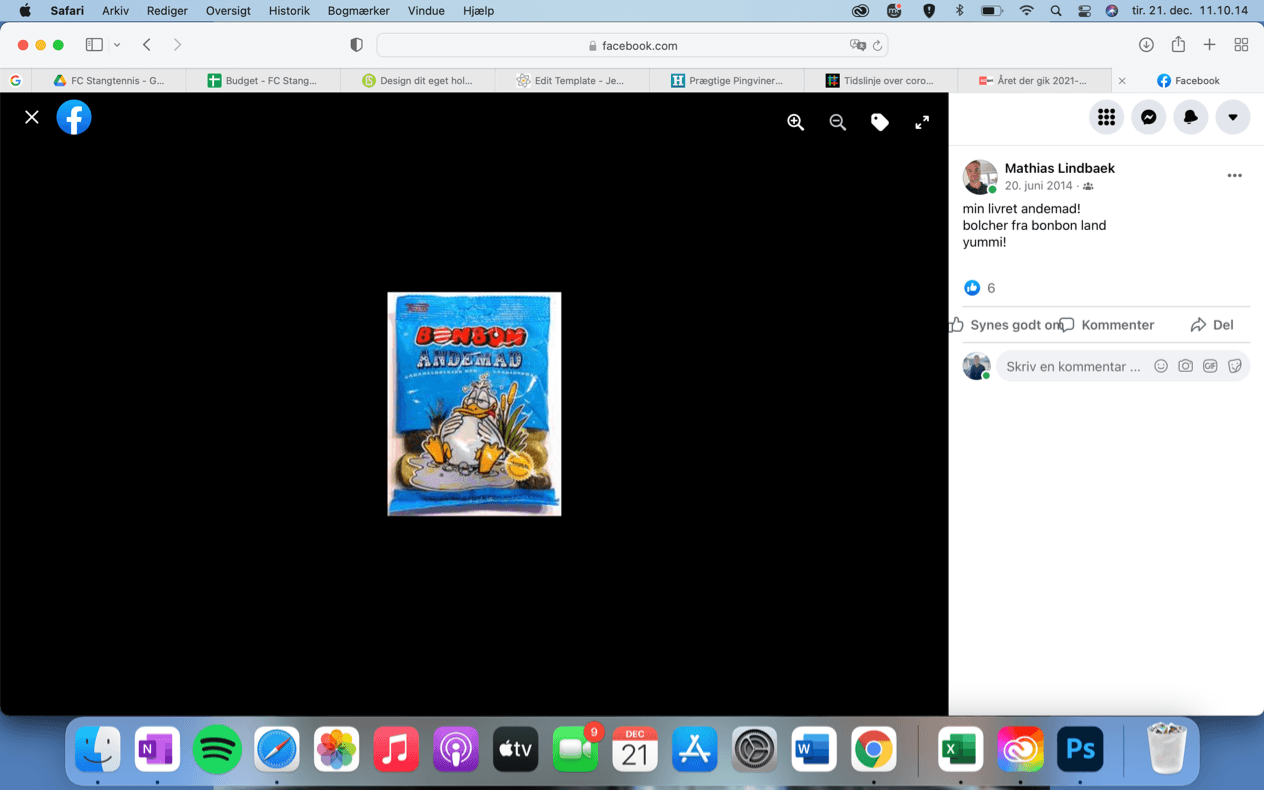Switch to Tidslinje over coro... tab

click(881, 80)
